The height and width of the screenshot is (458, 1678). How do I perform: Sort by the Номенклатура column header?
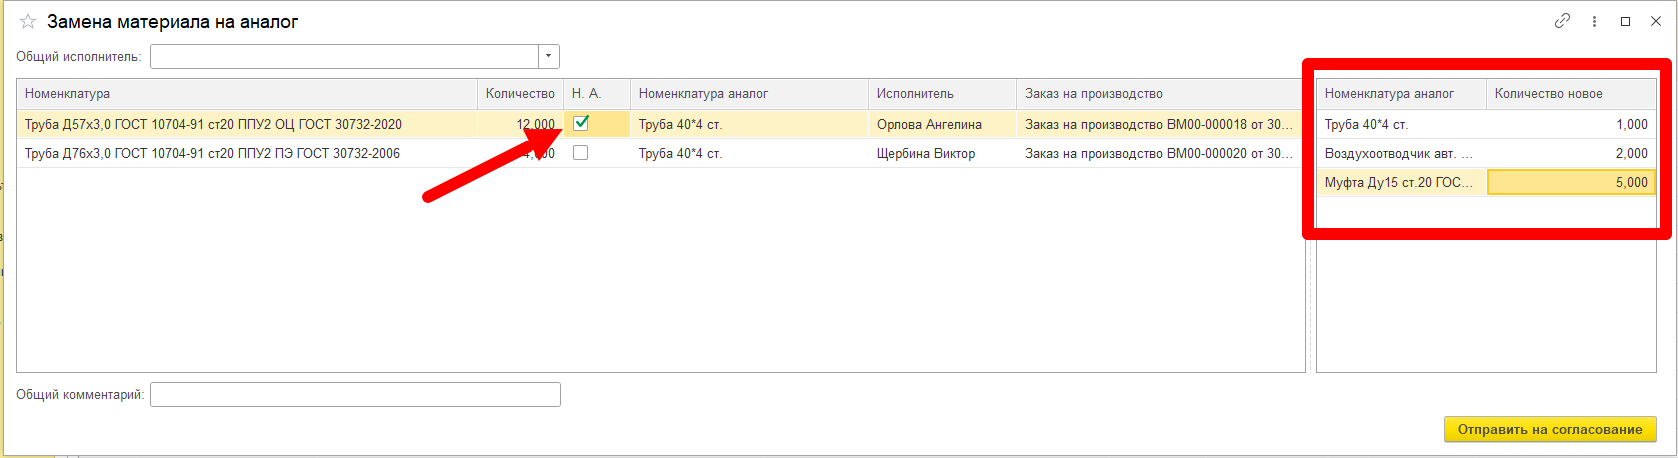[x=247, y=93]
